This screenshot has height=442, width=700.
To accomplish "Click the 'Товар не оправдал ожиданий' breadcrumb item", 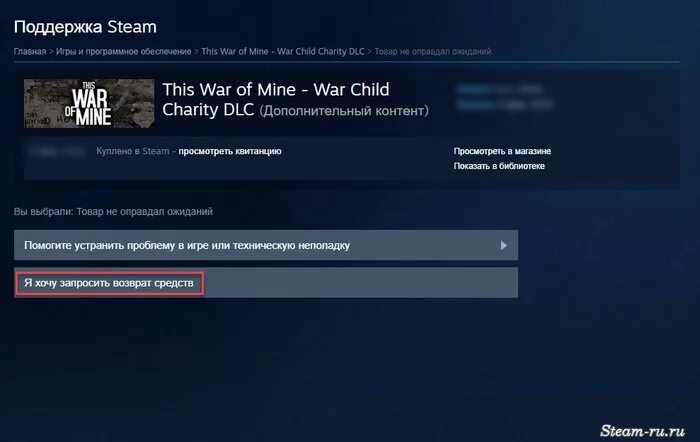I will tap(433, 51).
